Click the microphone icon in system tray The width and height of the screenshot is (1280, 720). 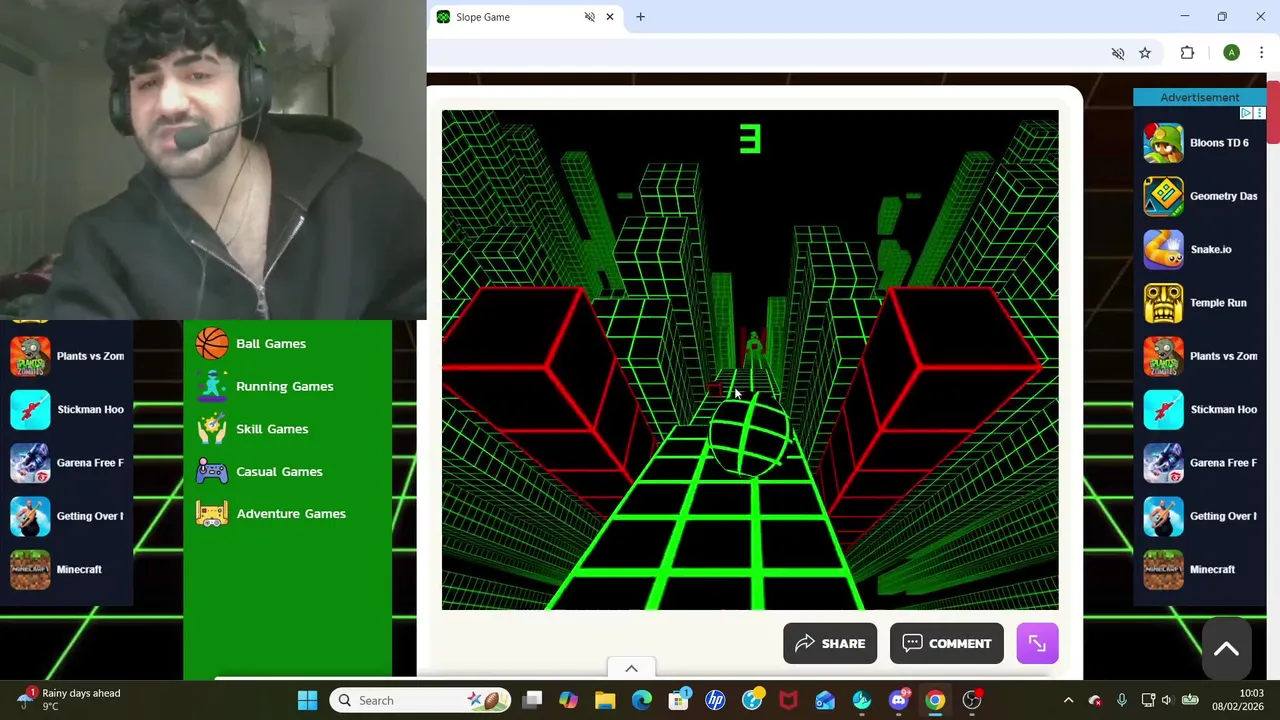point(1122,700)
